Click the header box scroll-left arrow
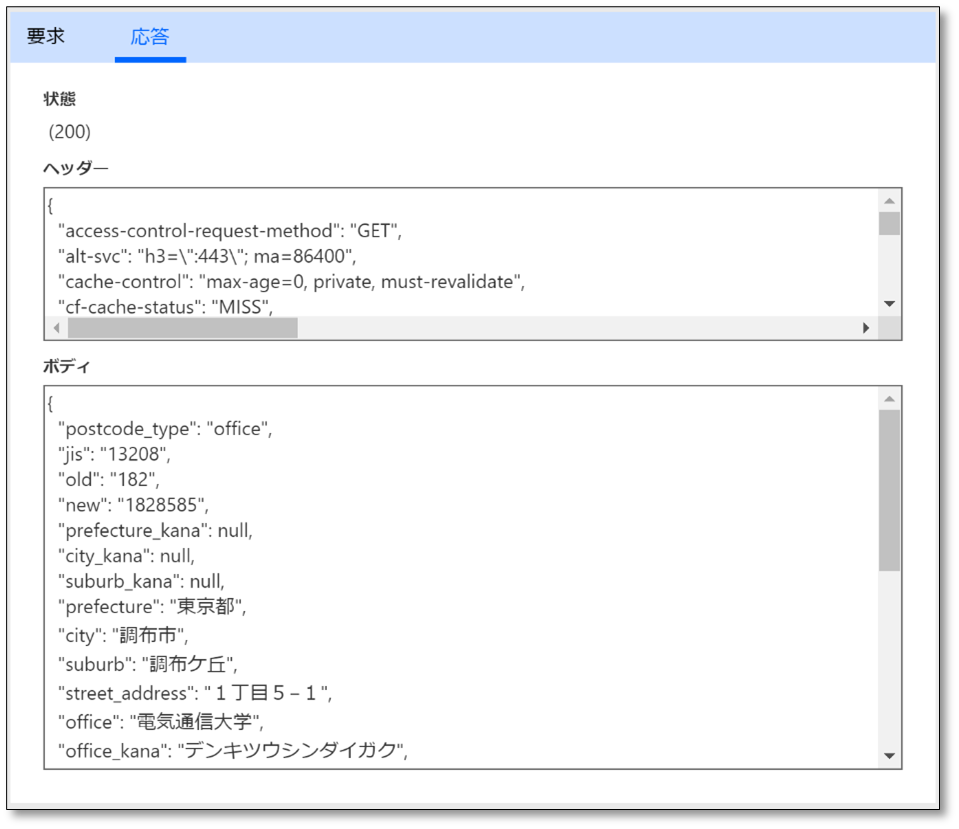Screen dimensions: 959x829 click(56, 328)
